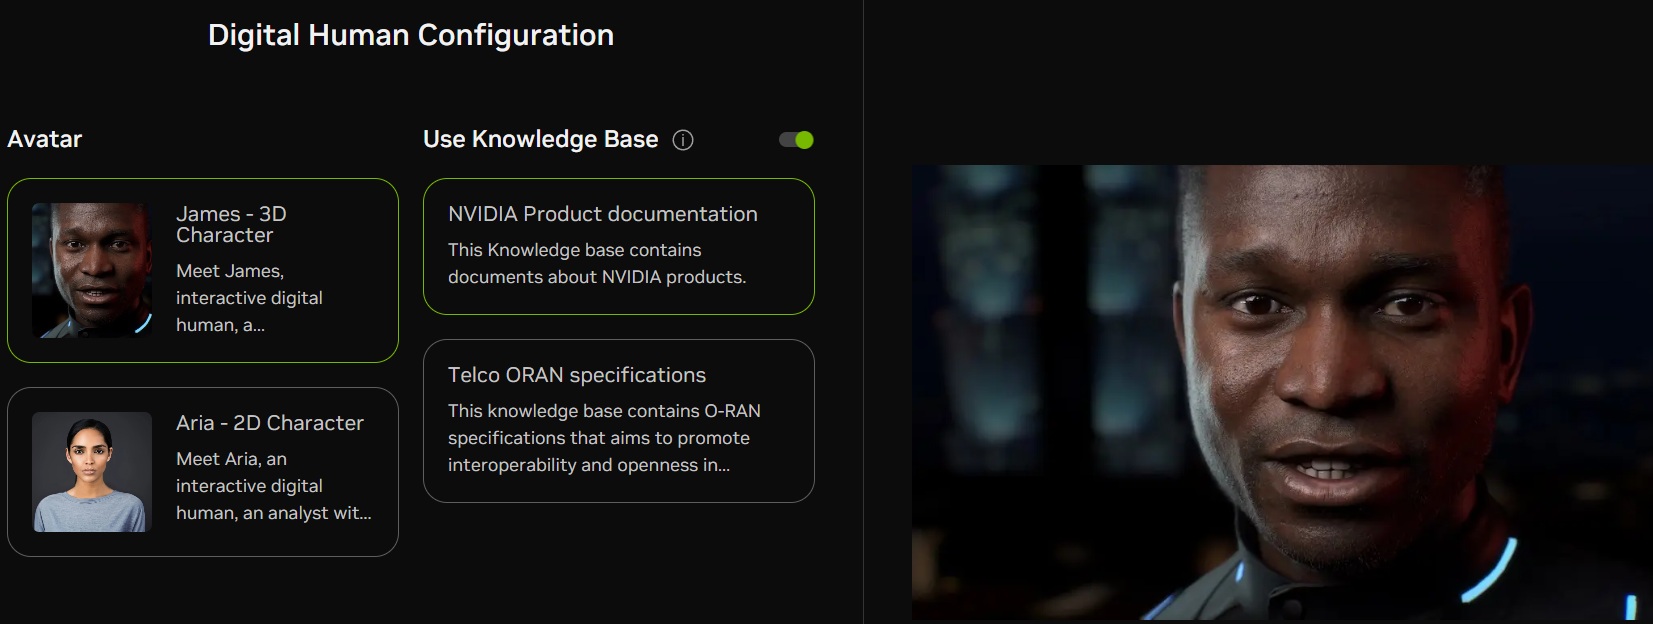Screen dimensions: 1653x624
Task: Click the 'James - 3D Character' title
Action: pos(231,224)
